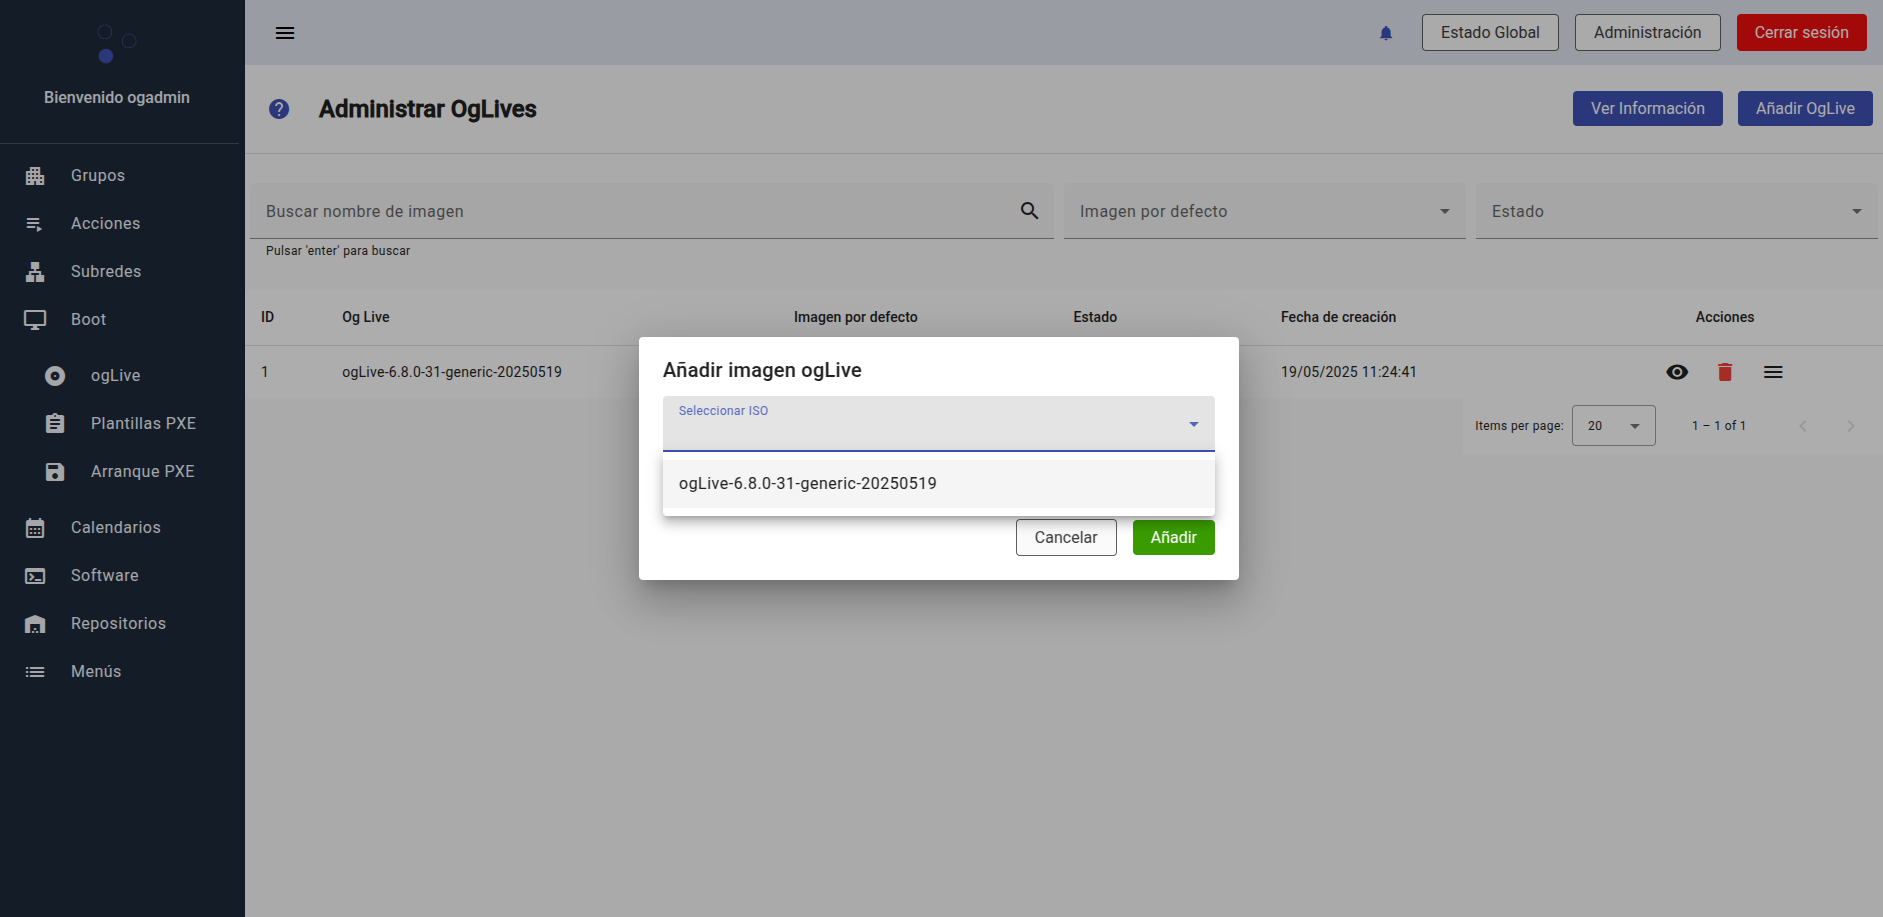Click Cancelar in the dialog
1883x917 pixels.
pos(1066,538)
